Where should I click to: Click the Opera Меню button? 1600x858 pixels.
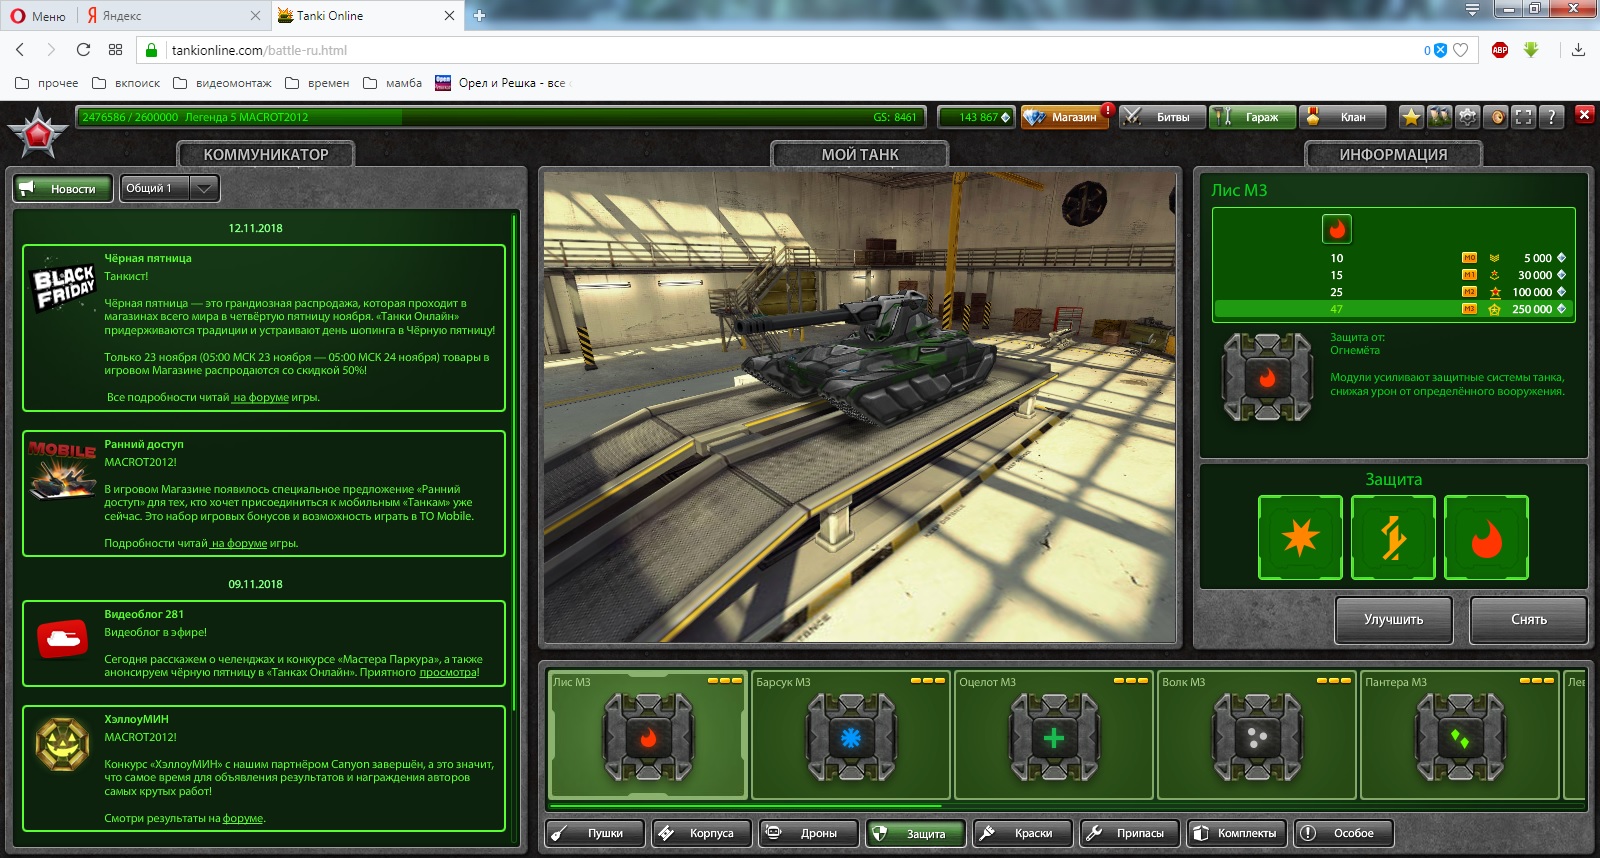point(38,15)
